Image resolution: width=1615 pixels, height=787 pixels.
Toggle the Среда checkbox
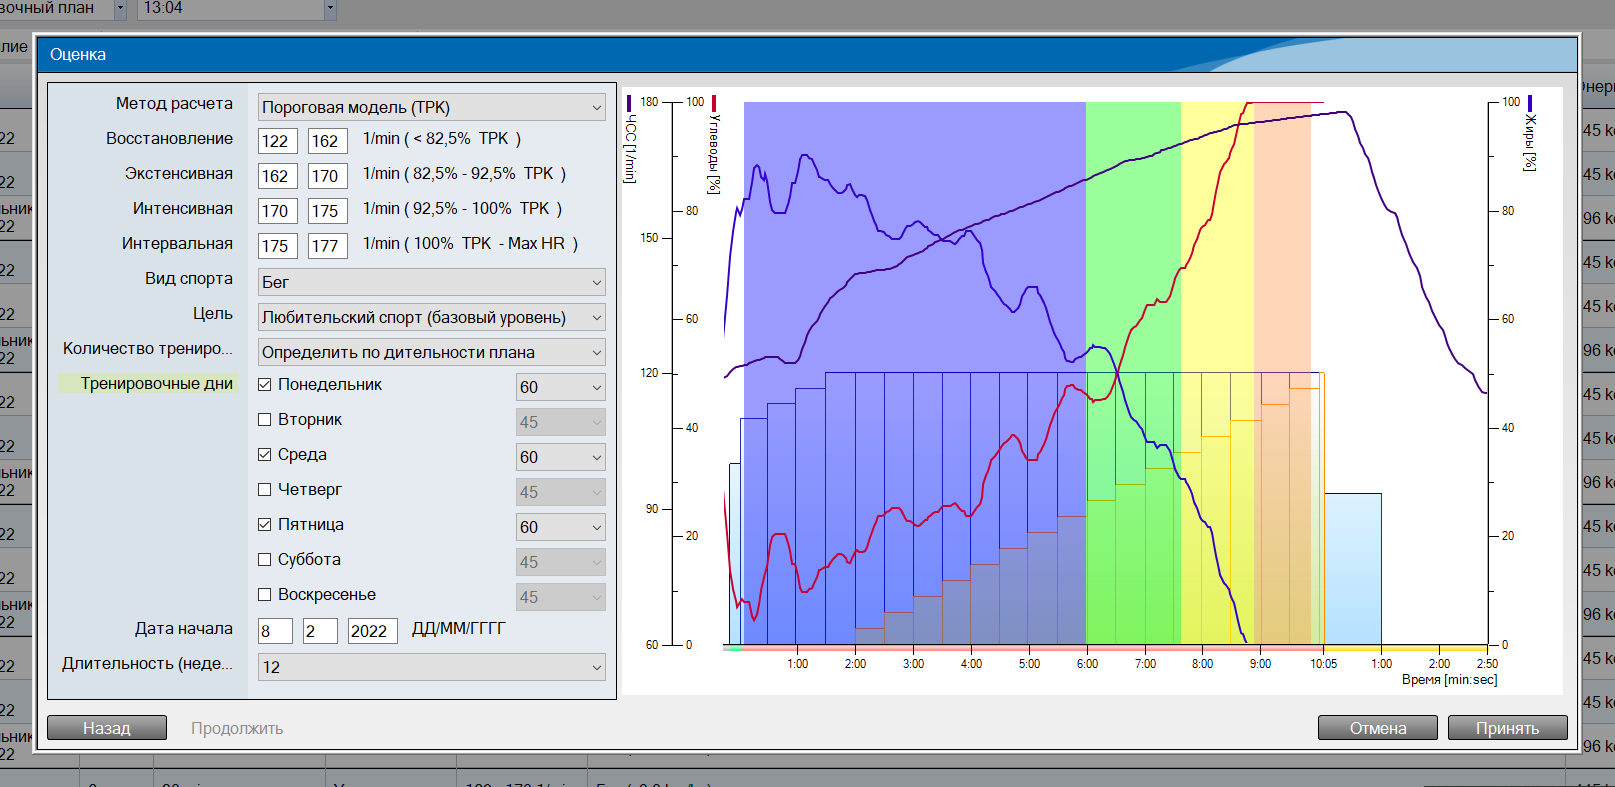pyautogui.click(x=265, y=455)
